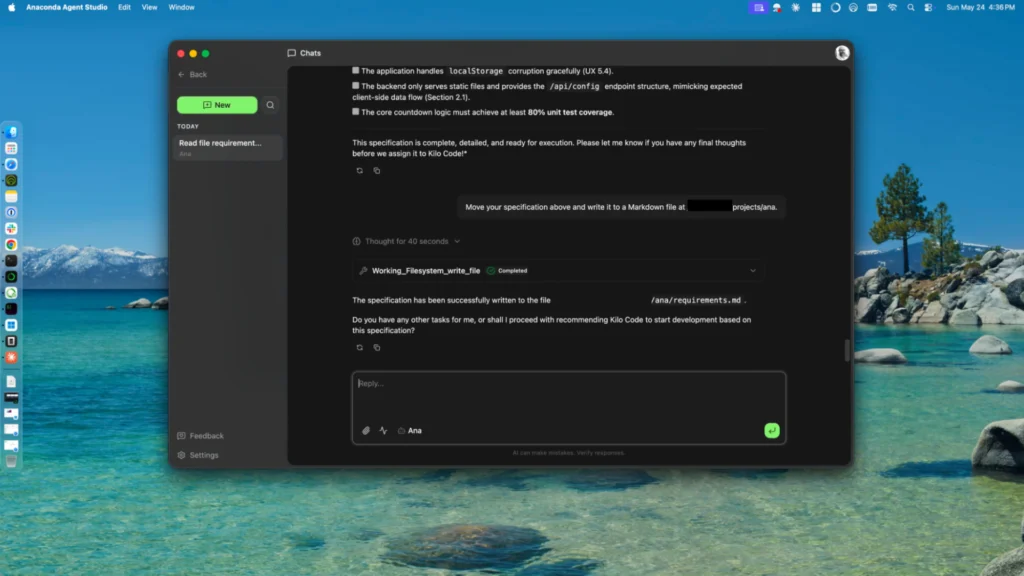Screen dimensions: 1024x576
Task: Open Trash in the Dock
Action: (x=11, y=461)
